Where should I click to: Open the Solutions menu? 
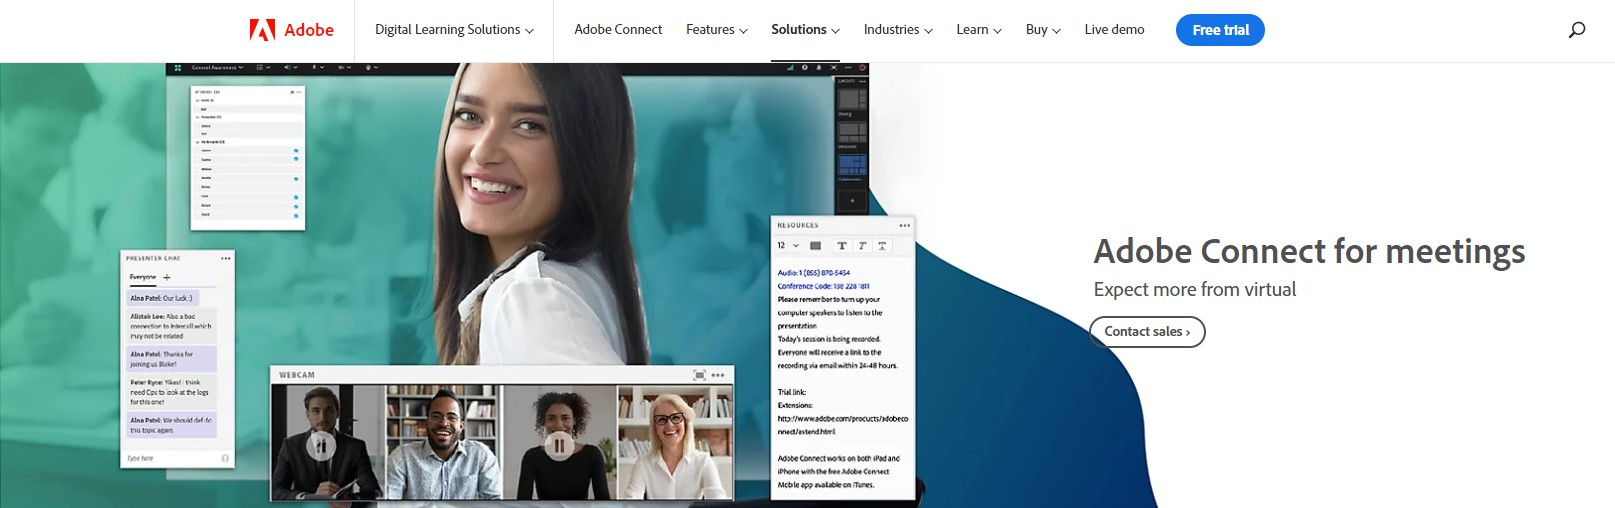[805, 30]
